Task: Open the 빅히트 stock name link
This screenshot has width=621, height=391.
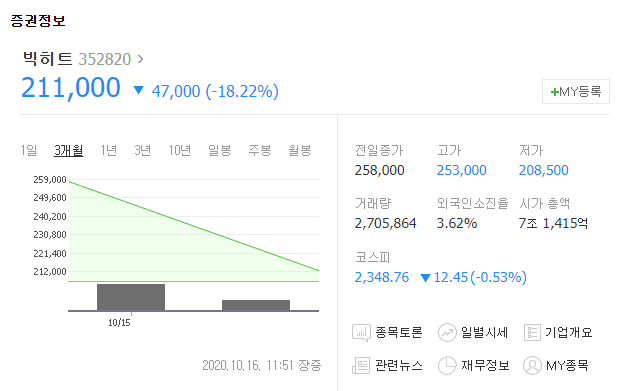Action: 48,59
